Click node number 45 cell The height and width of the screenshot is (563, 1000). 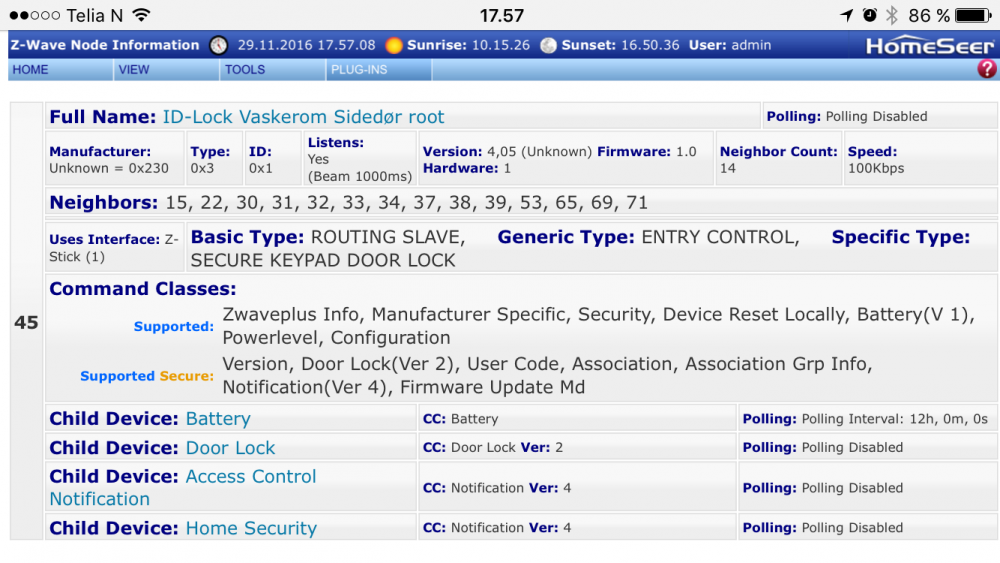point(26,323)
